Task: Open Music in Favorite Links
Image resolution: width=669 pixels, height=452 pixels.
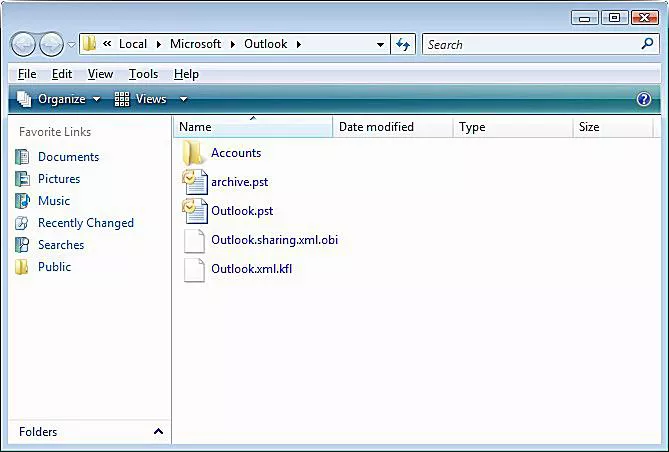Action: point(54,201)
